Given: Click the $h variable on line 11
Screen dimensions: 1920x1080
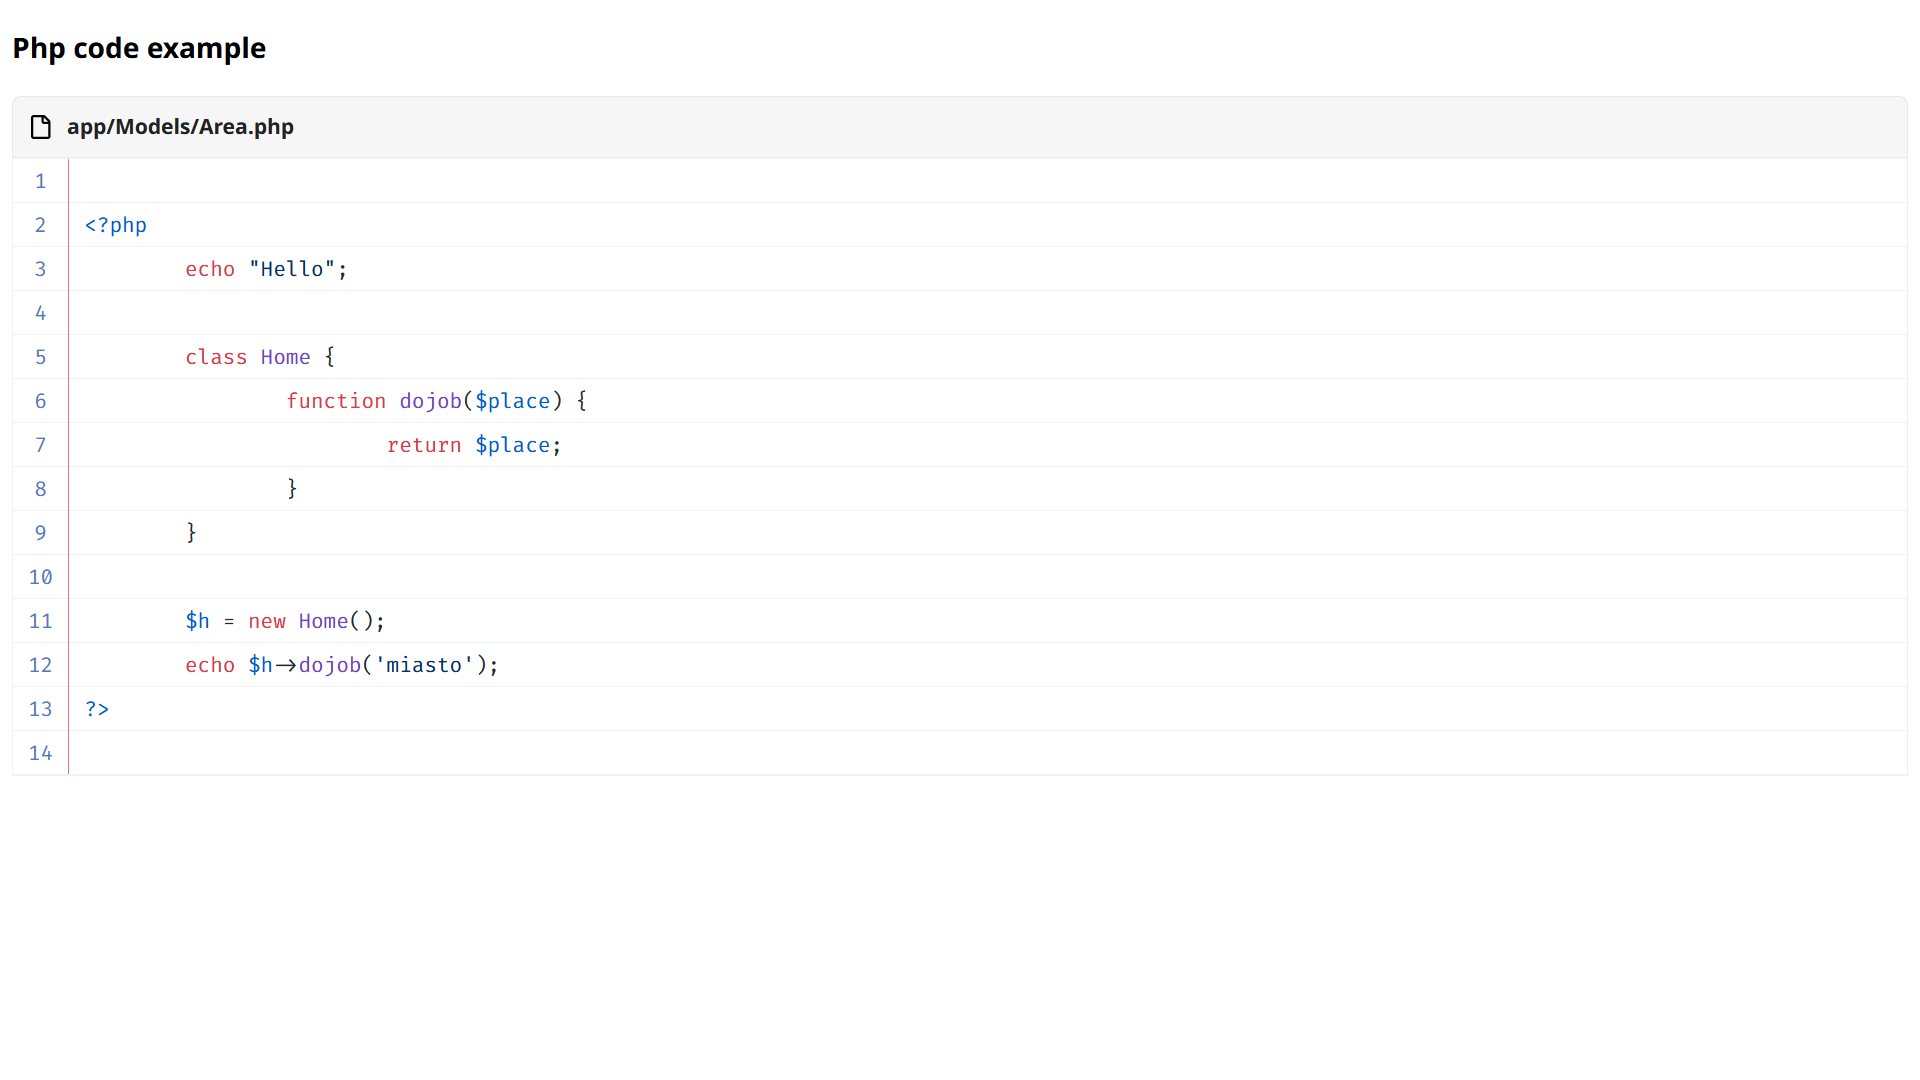Looking at the screenshot, I should click(197, 621).
